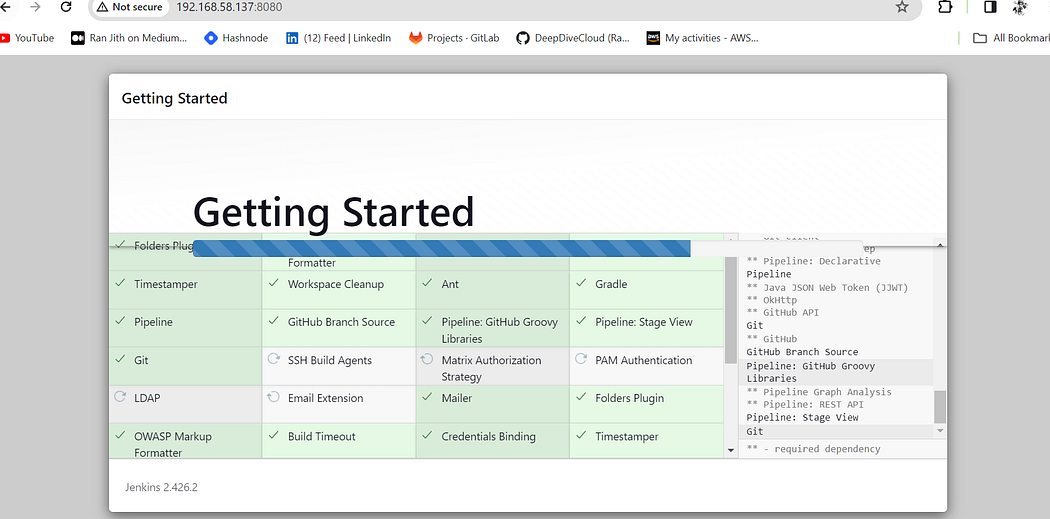Select the log entry ** Pipeline: Declarative
Viewport: 1050px width, 519px height.
(x=814, y=261)
